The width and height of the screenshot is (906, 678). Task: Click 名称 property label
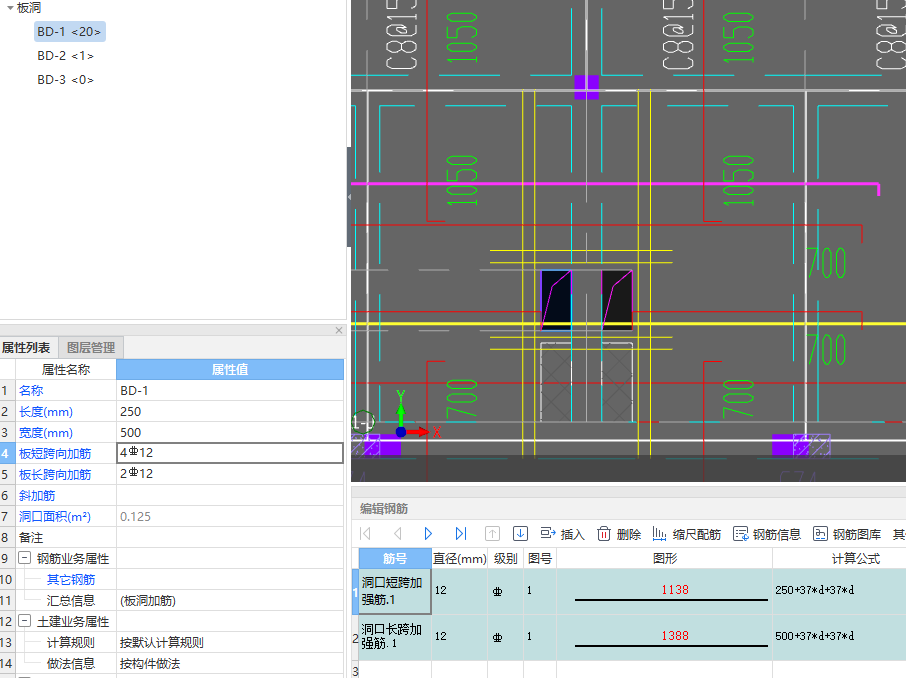(x=31, y=391)
